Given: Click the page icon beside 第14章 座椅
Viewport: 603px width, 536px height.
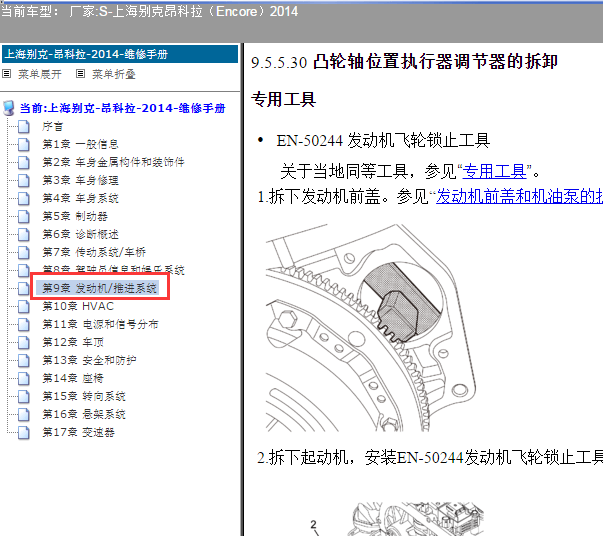Looking at the screenshot, I should (24, 378).
